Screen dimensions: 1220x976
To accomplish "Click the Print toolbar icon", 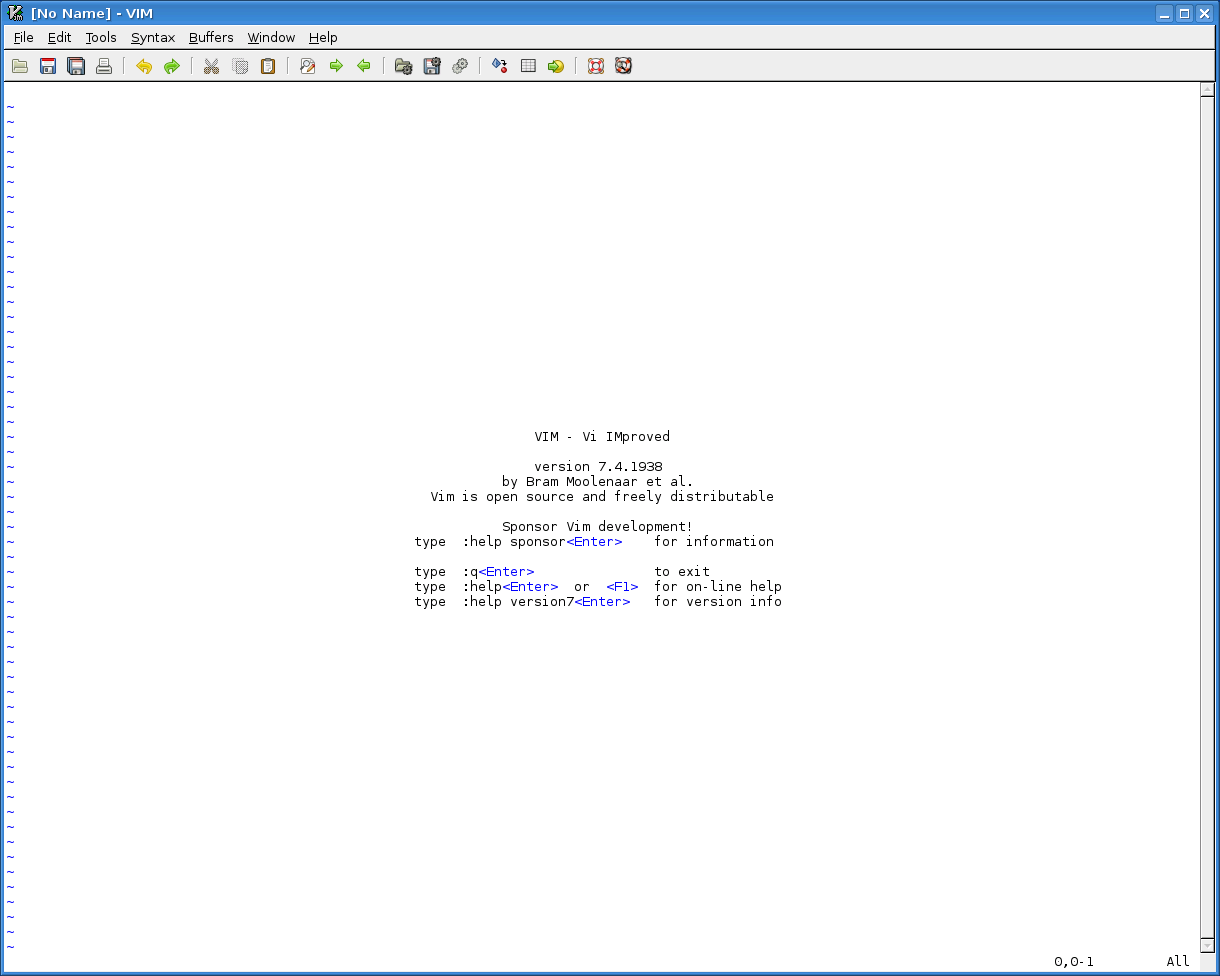I will 104,66.
